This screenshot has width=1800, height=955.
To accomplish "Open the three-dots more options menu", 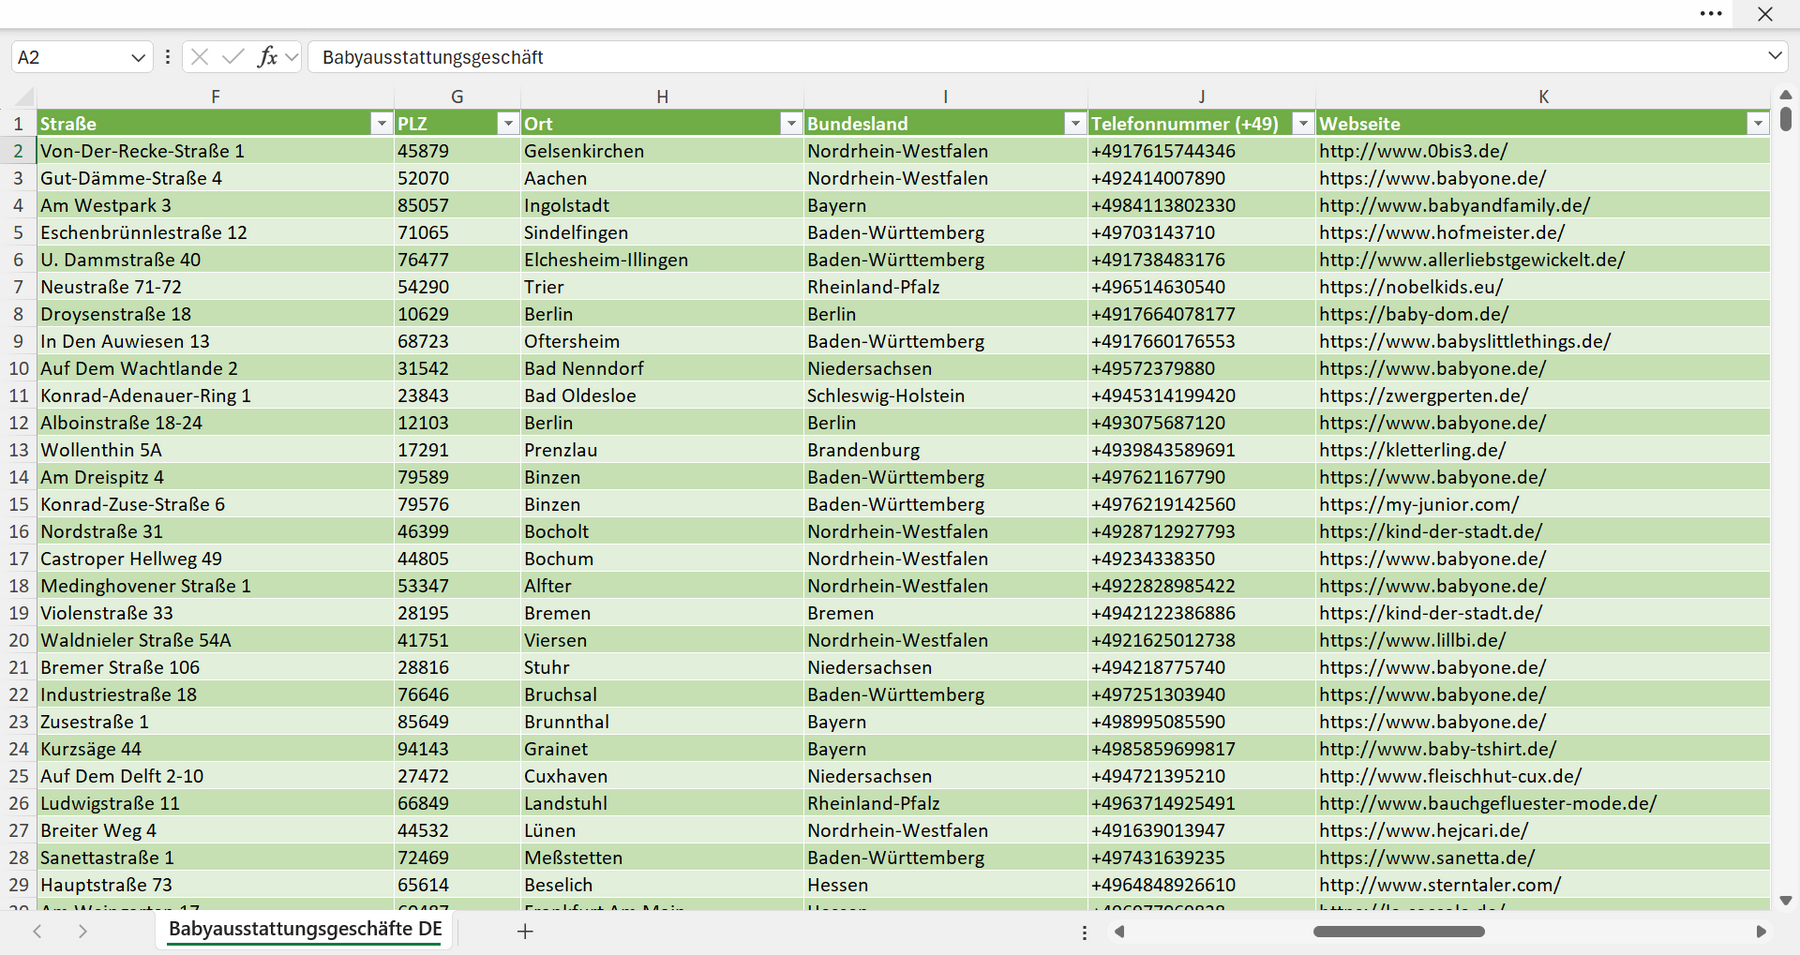I will [1711, 14].
